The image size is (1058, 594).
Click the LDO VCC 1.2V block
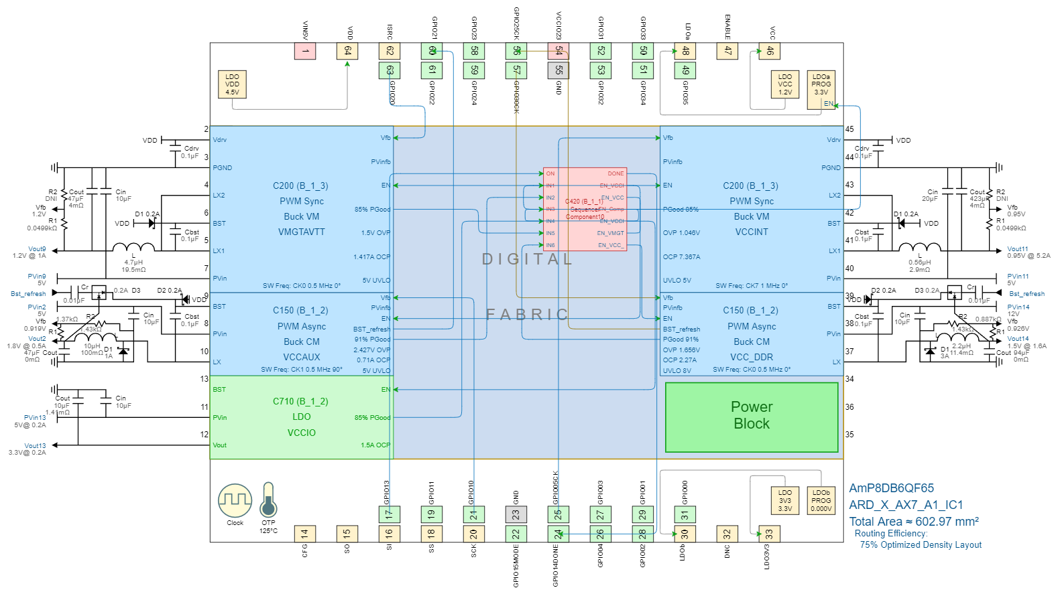pos(785,85)
